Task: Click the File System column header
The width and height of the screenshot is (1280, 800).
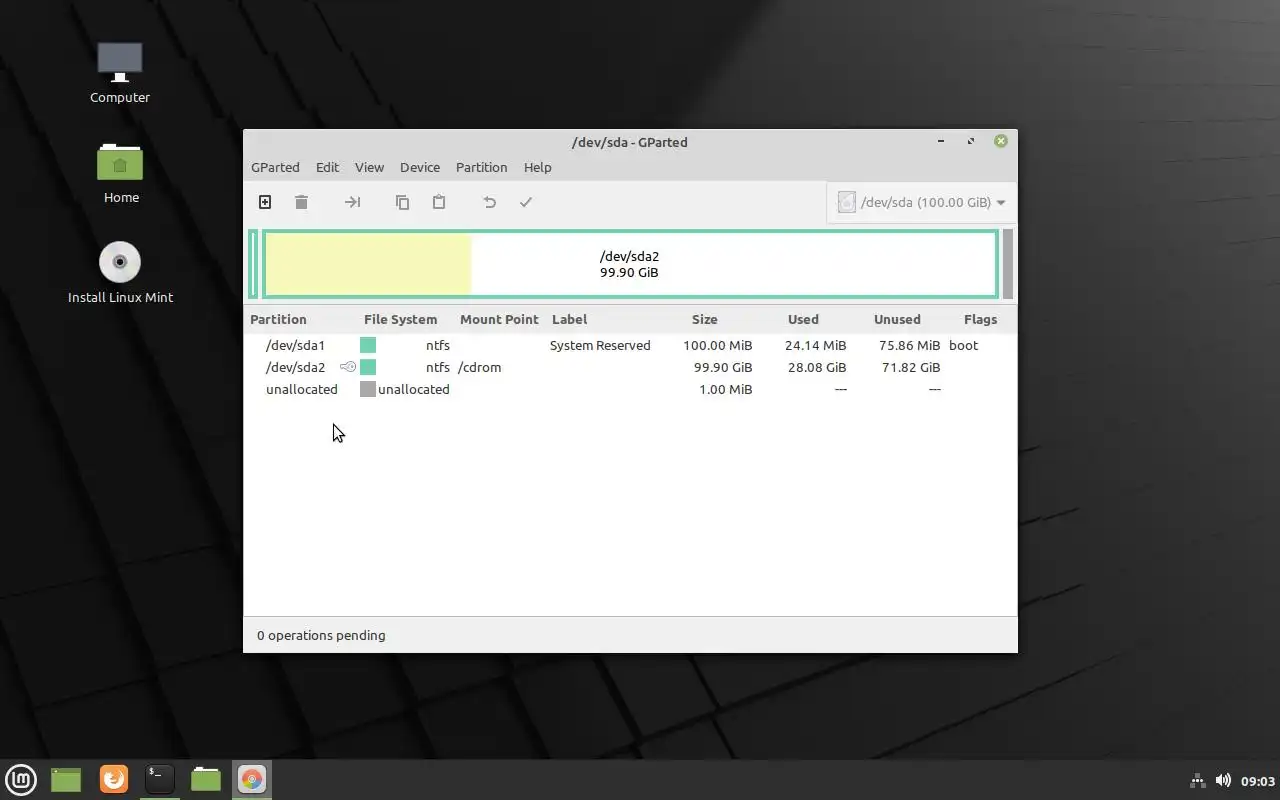Action: tap(400, 319)
